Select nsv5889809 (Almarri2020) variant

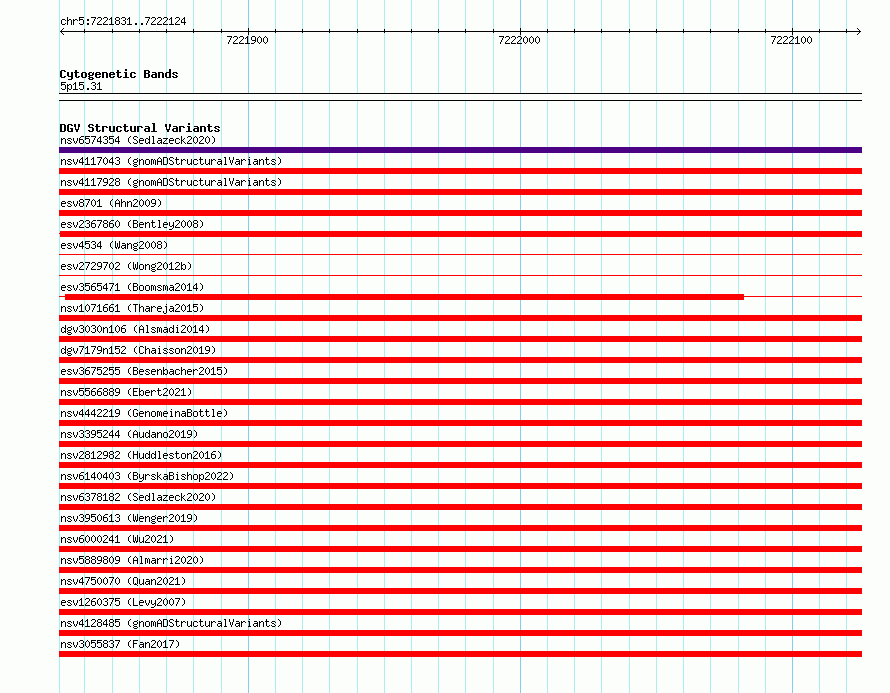tap(132, 560)
